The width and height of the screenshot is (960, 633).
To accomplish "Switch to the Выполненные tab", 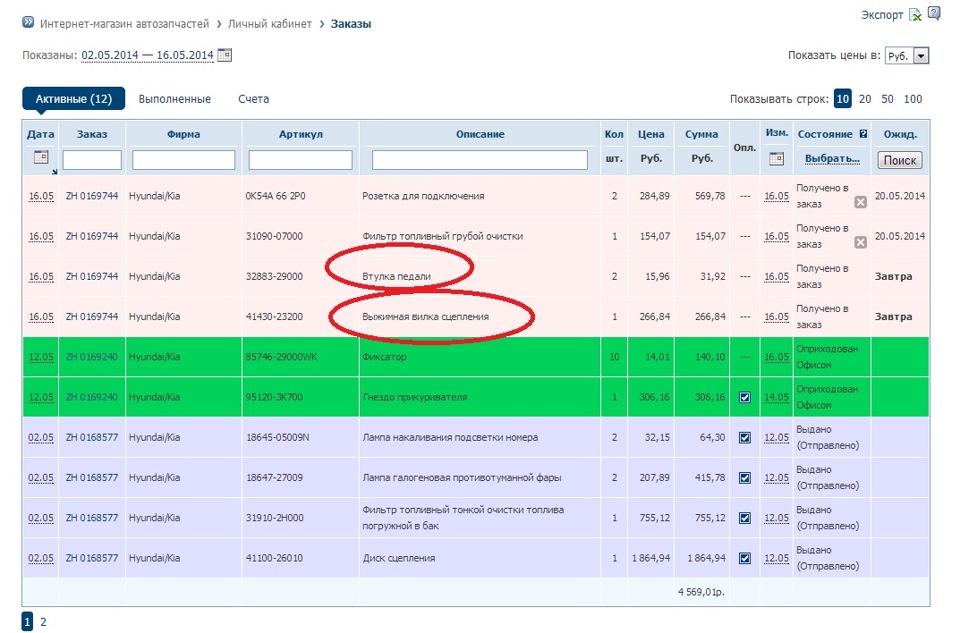I will (x=175, y=99).
